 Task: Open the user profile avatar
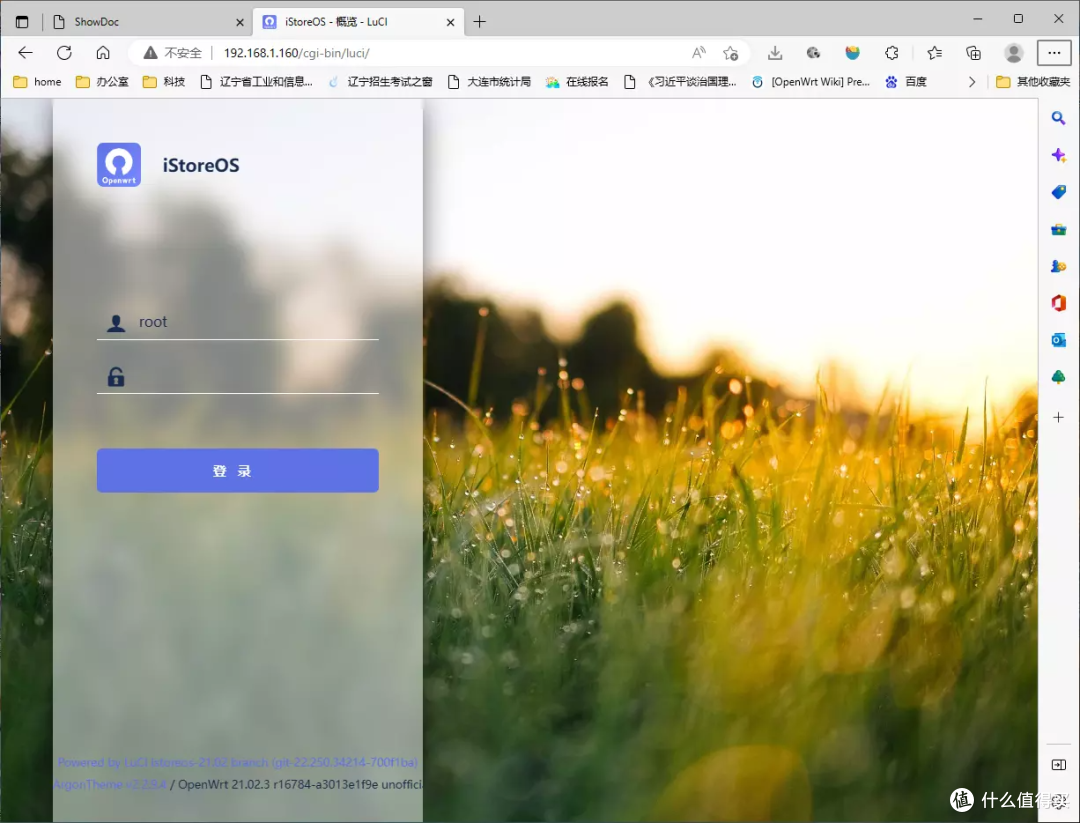point(1013,53)
